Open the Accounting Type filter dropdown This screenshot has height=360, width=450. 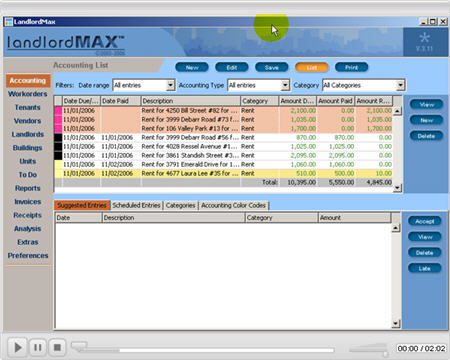click(285, 85)
